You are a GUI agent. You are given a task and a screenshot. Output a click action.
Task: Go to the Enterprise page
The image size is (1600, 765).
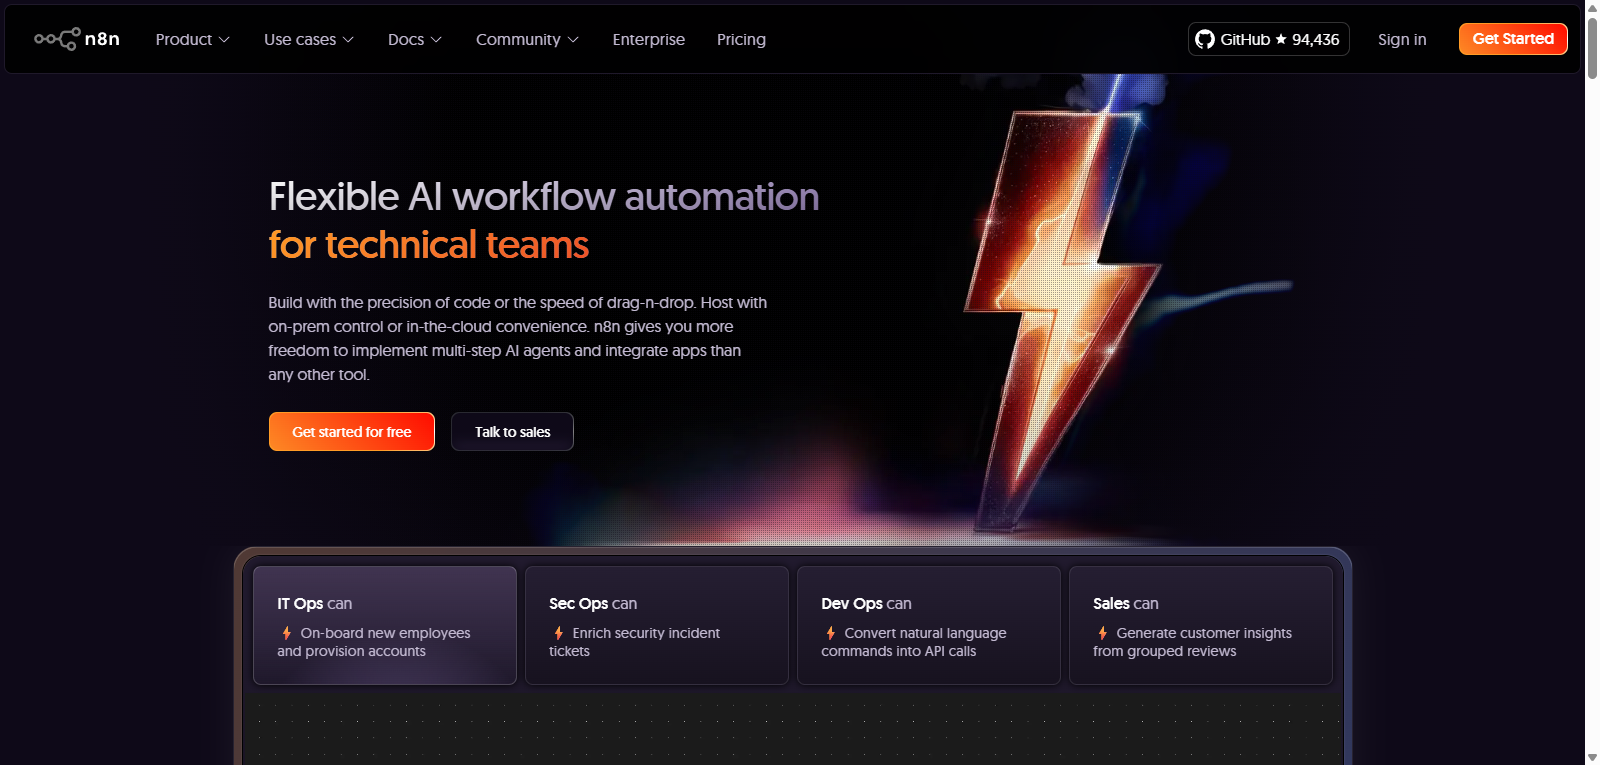[x=648, y=39]
